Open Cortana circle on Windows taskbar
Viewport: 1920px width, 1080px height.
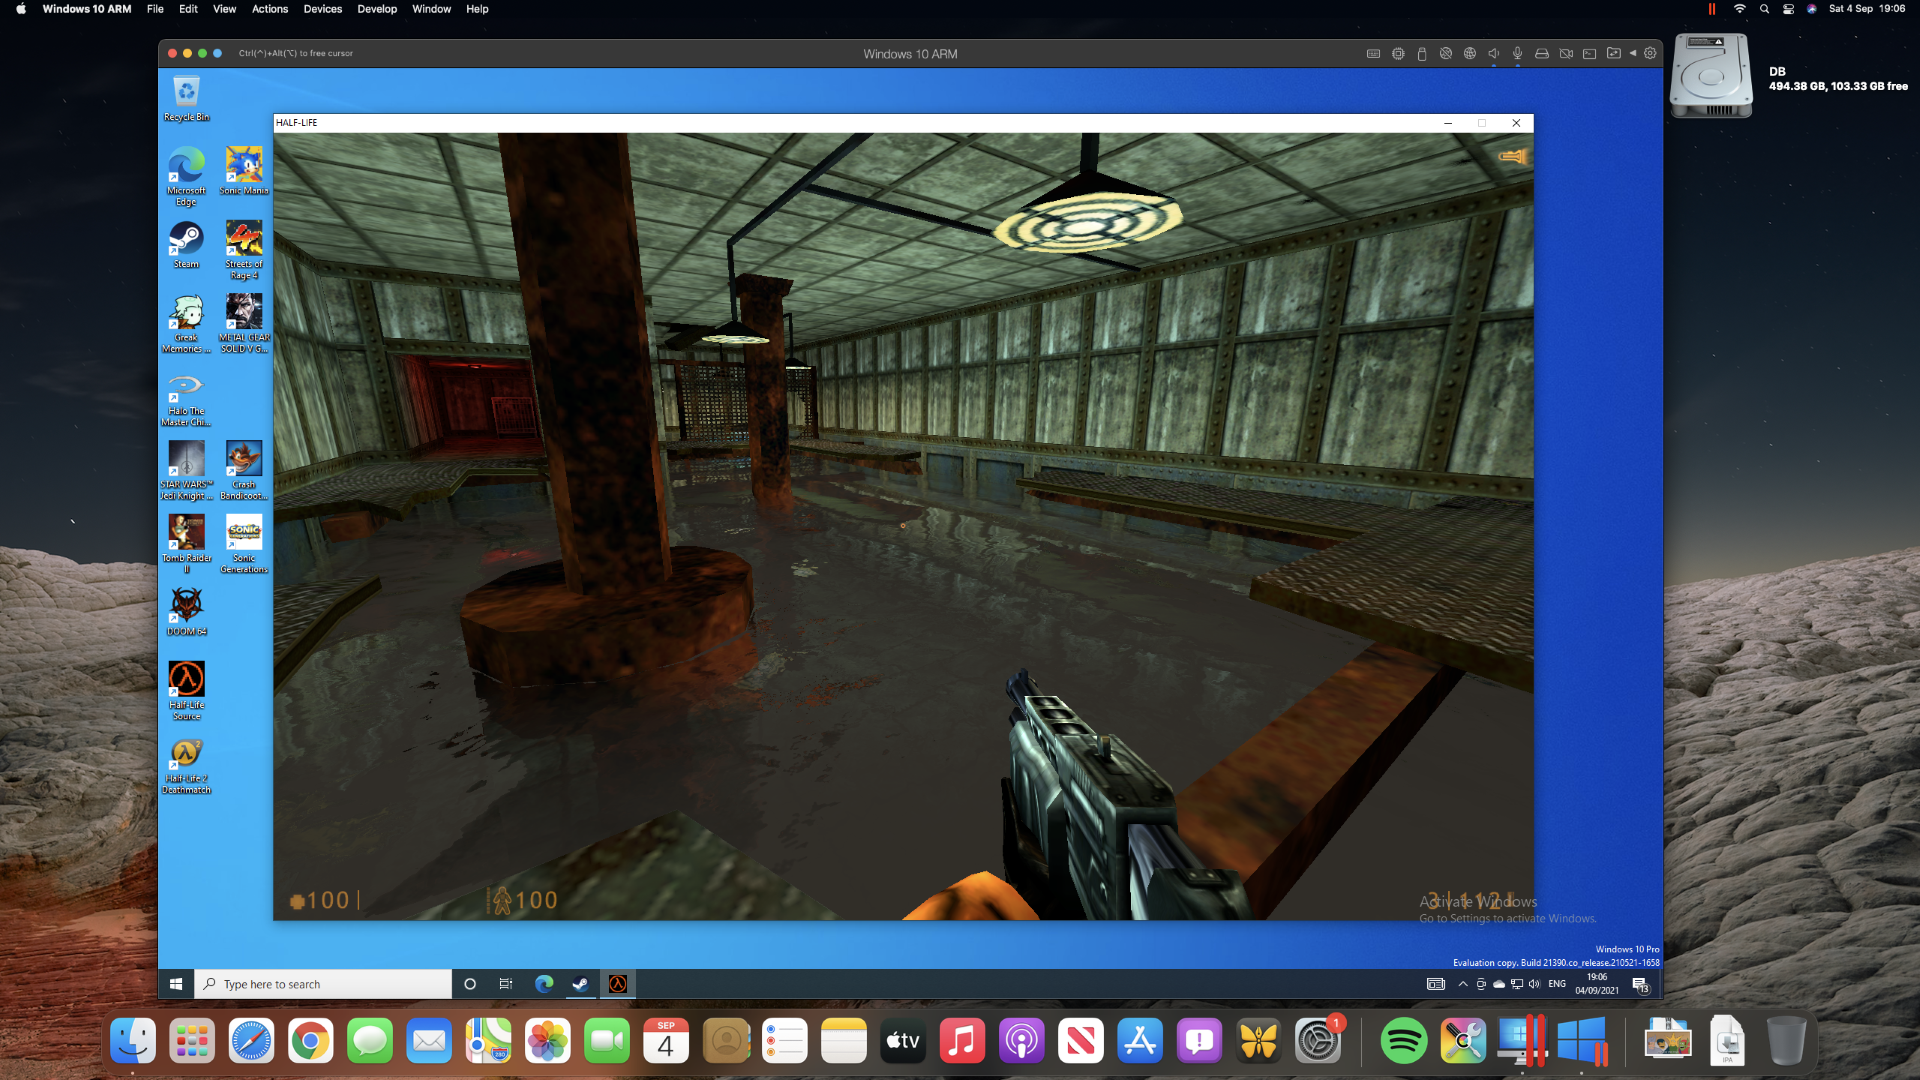[470, 984]
